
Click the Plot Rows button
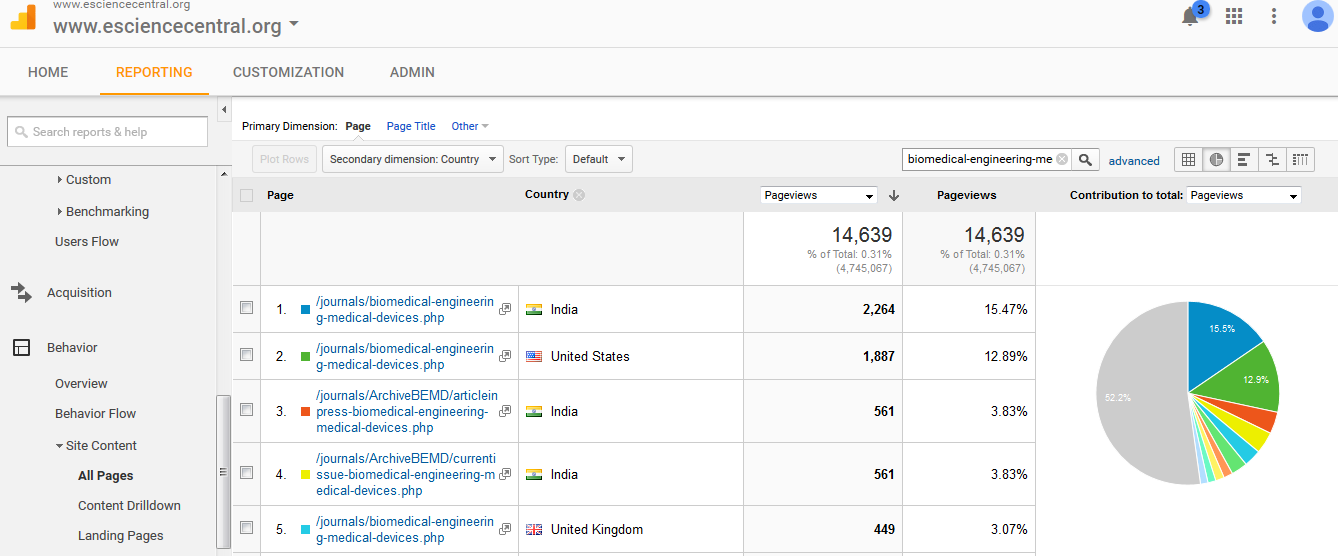click(x=284, y=159)
